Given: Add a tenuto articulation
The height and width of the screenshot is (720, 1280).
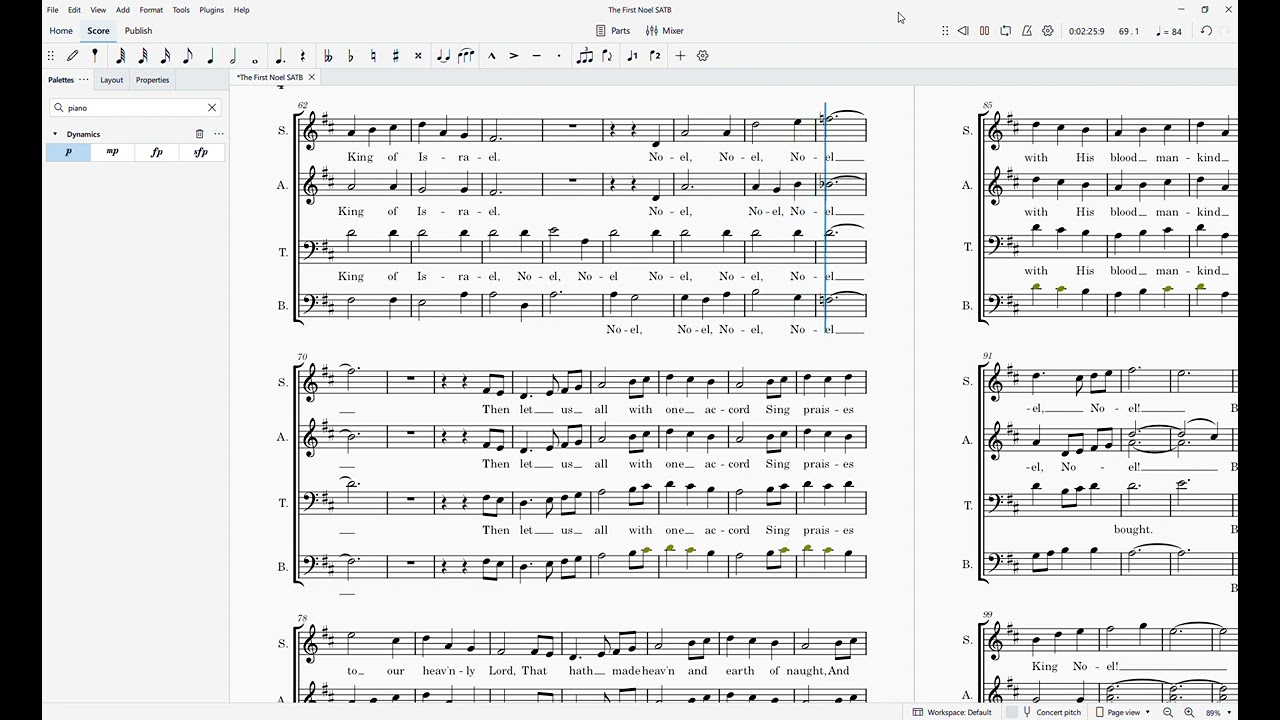Looking at the screenshot, I should 537,56.
